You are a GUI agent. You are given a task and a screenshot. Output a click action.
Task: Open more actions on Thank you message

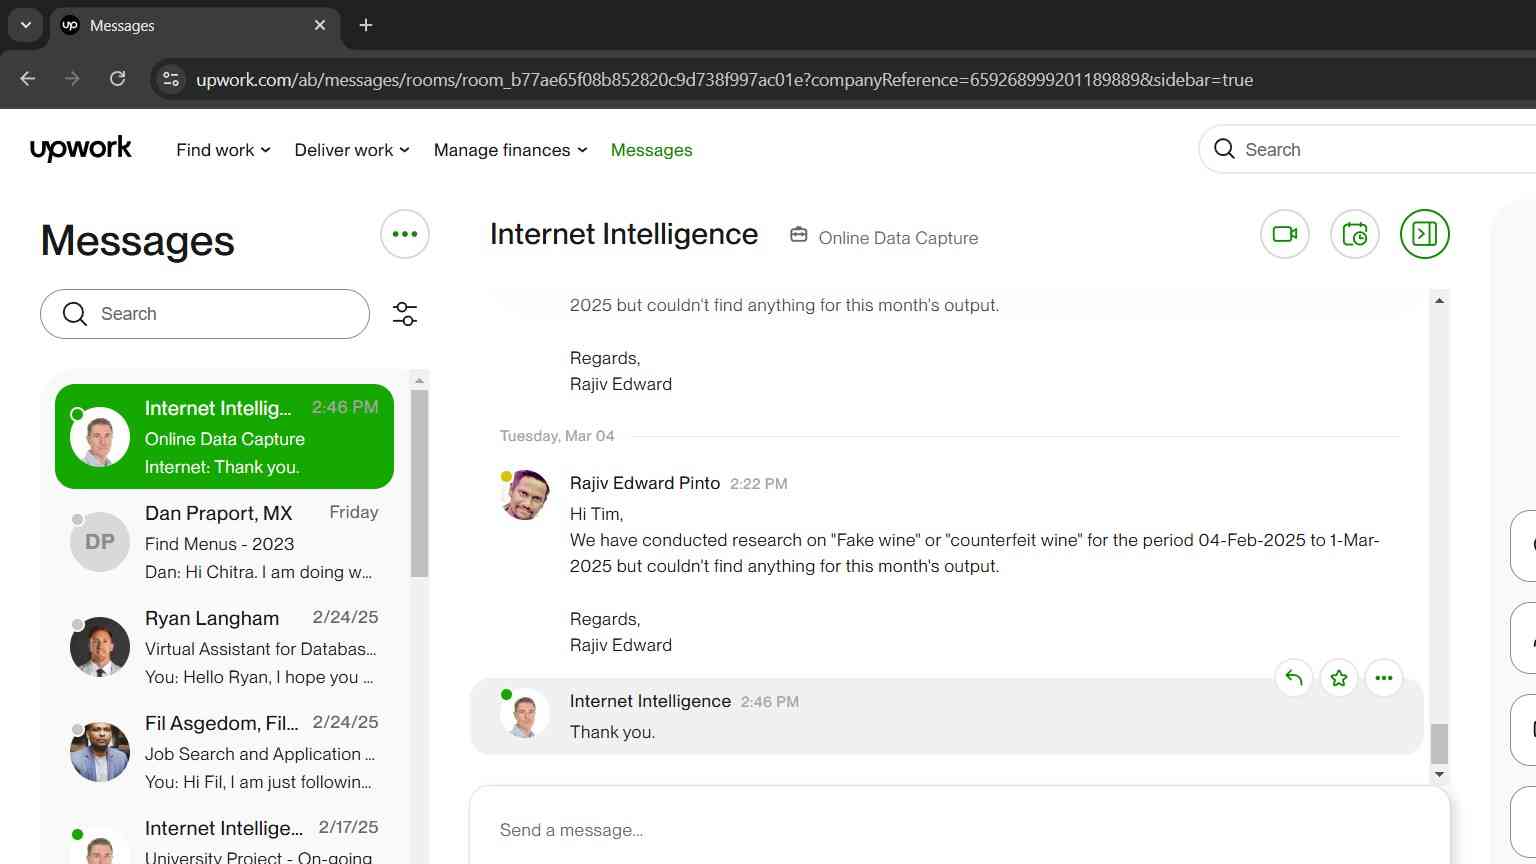[x=1384, y=678]
